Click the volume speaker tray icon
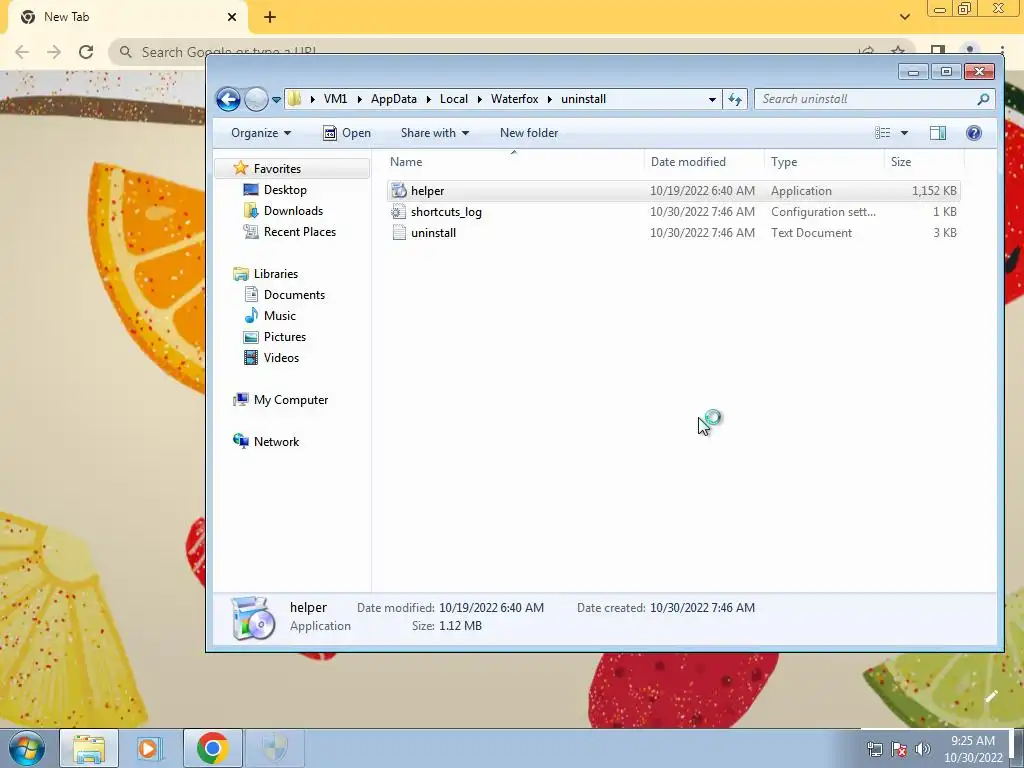Viewport: 1024px width, 768px height. click(x=923, y=749)
